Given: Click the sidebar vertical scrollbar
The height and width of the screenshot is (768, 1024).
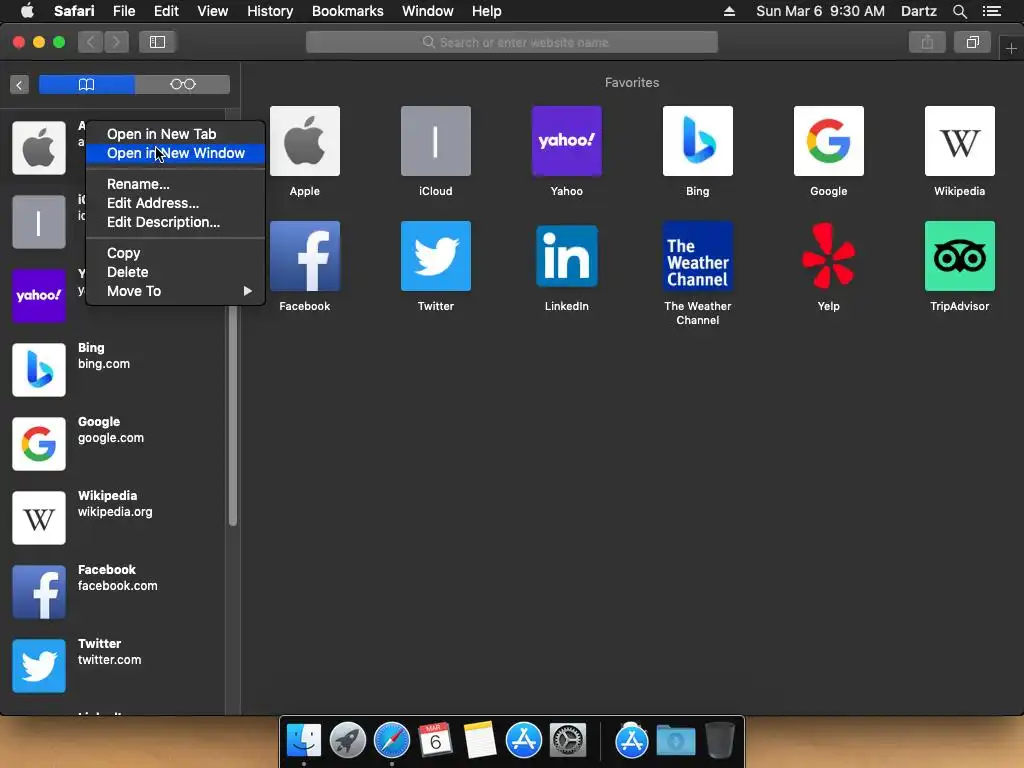Looking at the screenshot, I should pyautogui.click(x=232, y=416).
